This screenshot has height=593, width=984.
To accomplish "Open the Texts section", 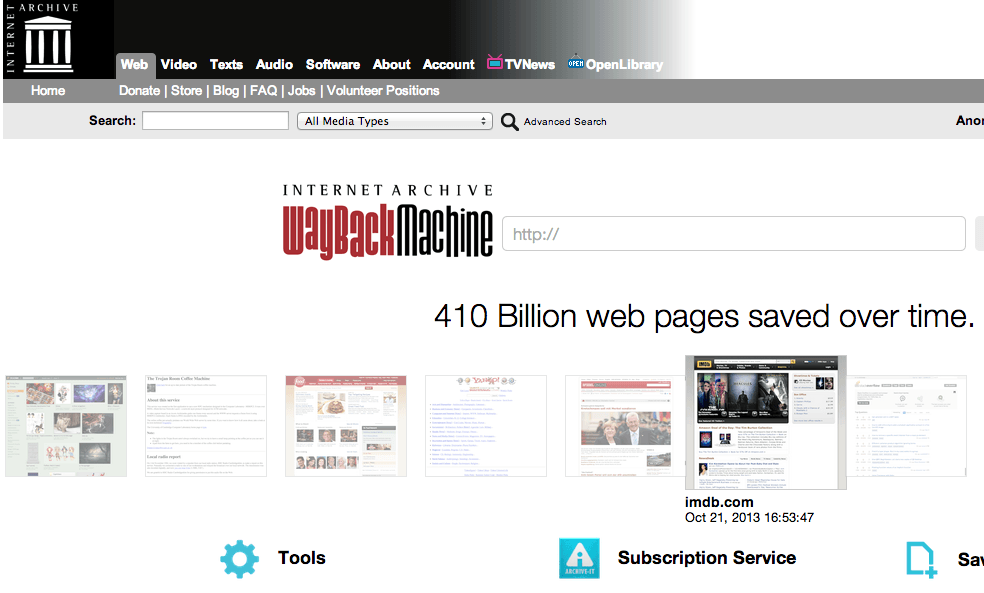I will (x=226, y=65).
